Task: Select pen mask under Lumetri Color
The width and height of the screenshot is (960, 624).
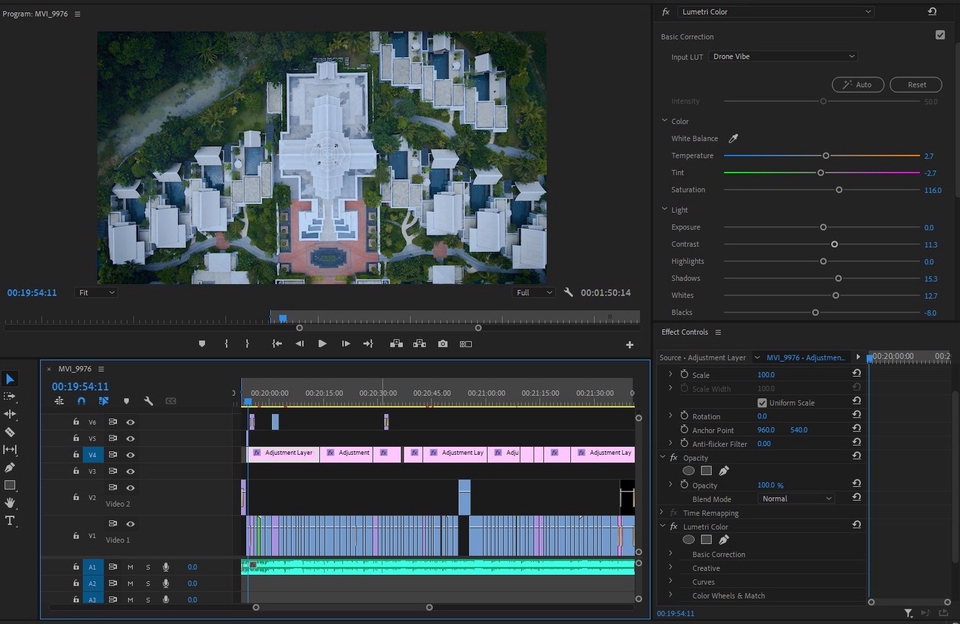Action: [724, 540]
